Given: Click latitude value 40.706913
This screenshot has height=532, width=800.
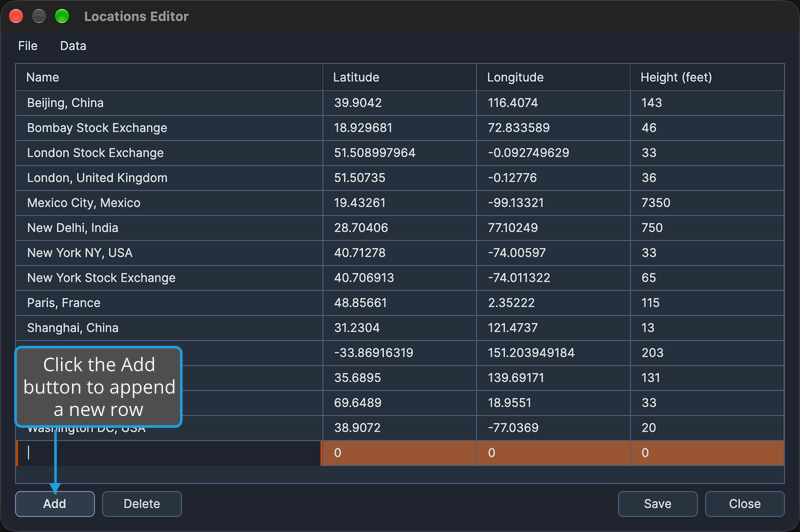Looking at the screenshot, I should tap(364, 278).
